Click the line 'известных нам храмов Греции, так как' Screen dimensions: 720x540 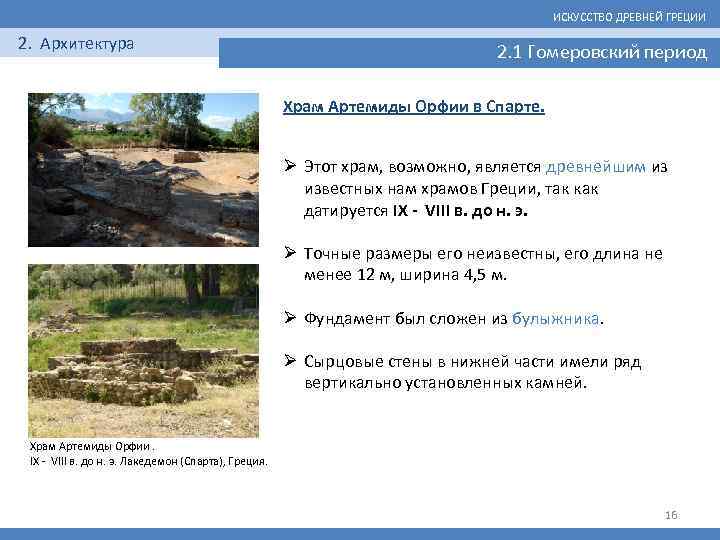pyautogui.click(x=451, y=189)
